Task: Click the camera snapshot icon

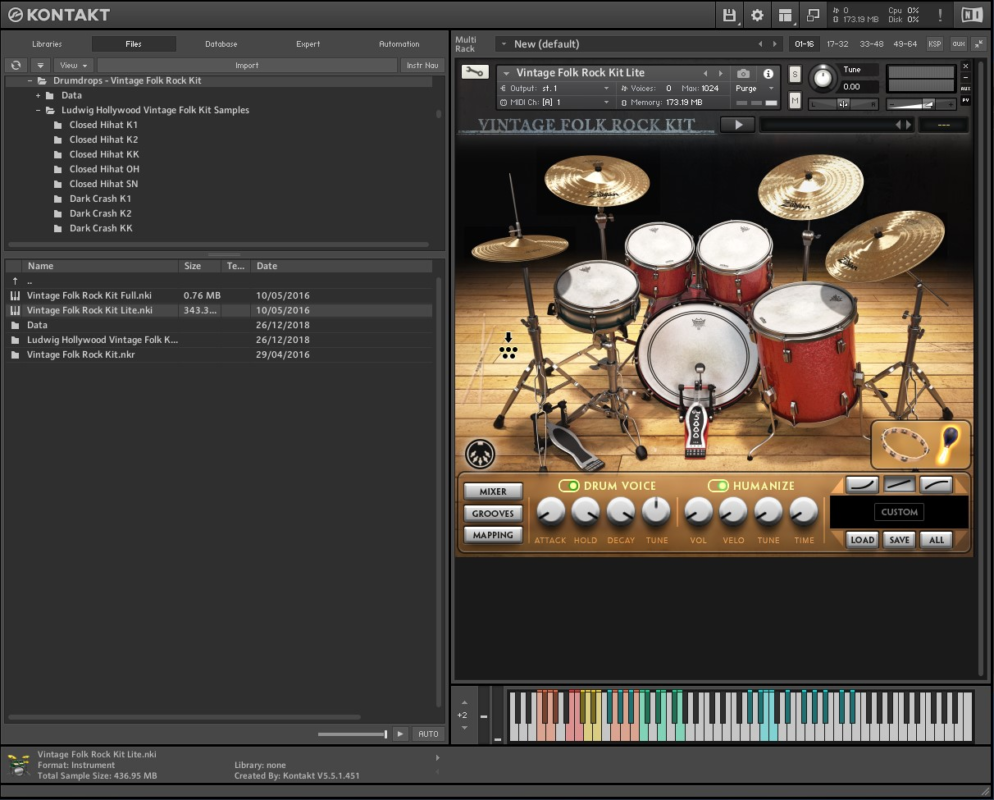Action: pos(743,74)
